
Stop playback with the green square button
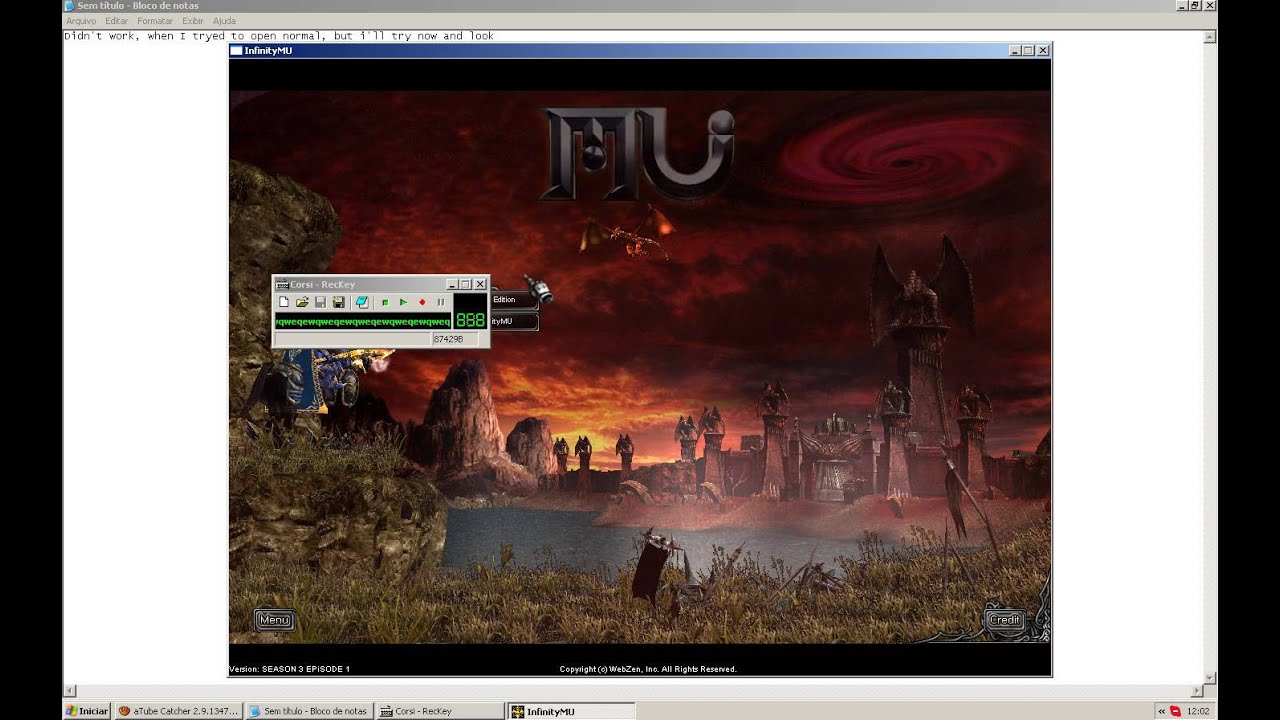[385, 302]
